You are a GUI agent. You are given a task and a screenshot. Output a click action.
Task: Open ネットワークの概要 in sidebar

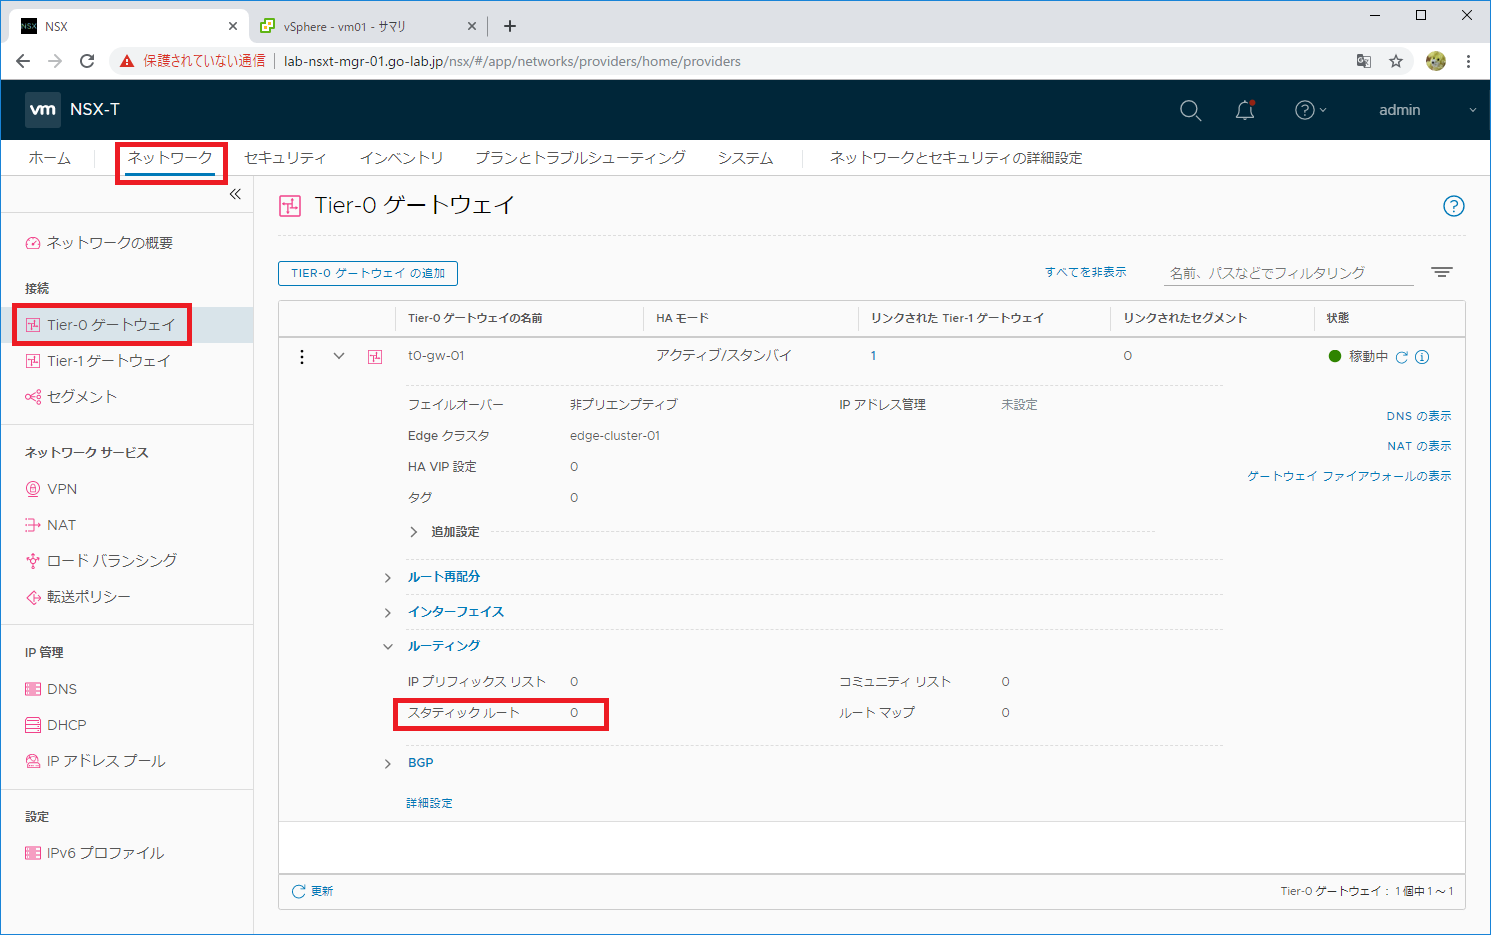[109, 243]
